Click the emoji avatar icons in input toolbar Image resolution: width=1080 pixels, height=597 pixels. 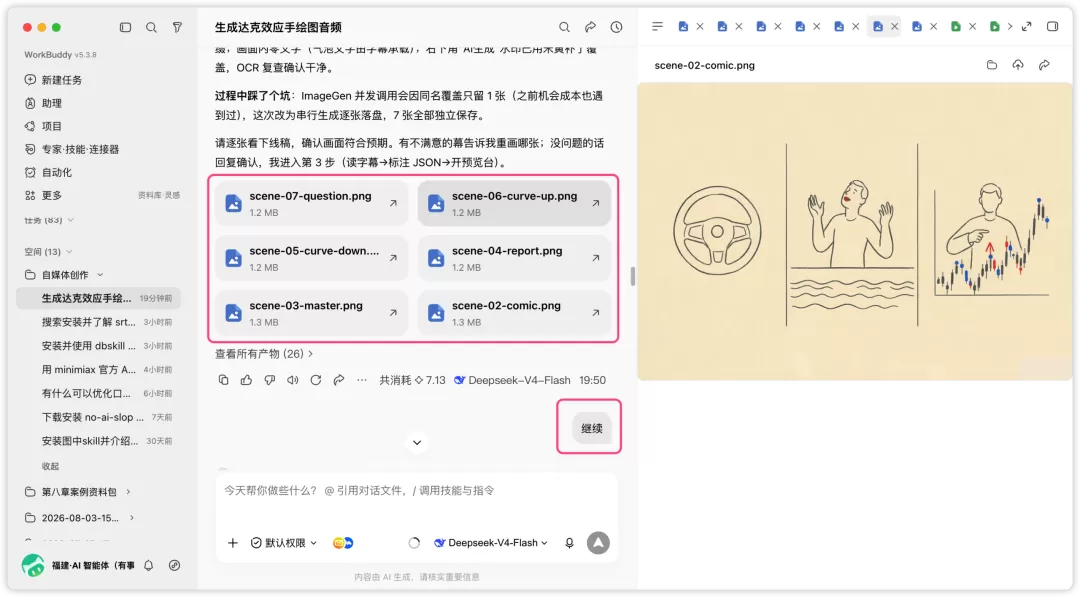[343, 543]
